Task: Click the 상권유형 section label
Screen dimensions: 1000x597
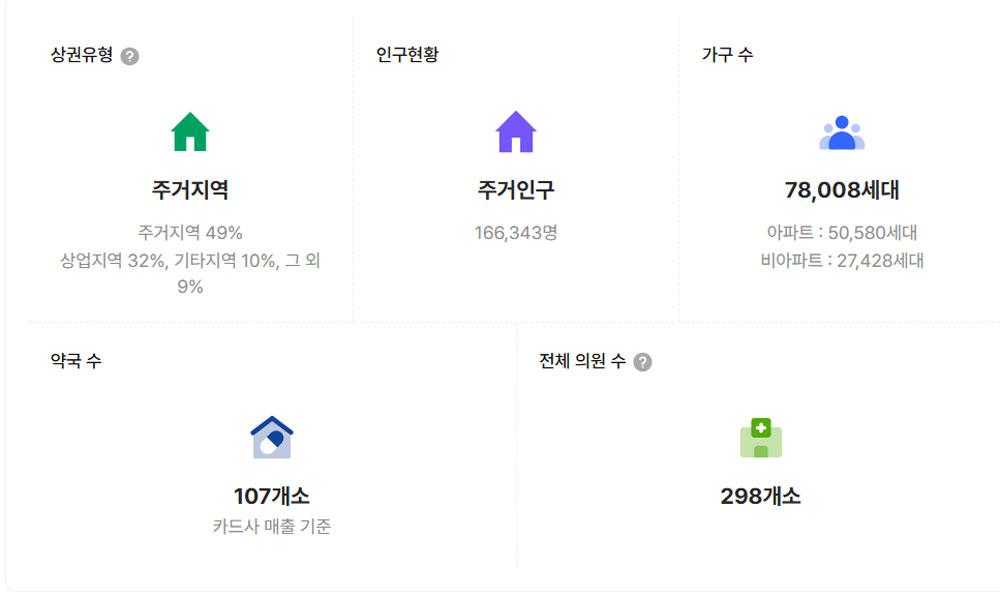Action: coord(82,55)
